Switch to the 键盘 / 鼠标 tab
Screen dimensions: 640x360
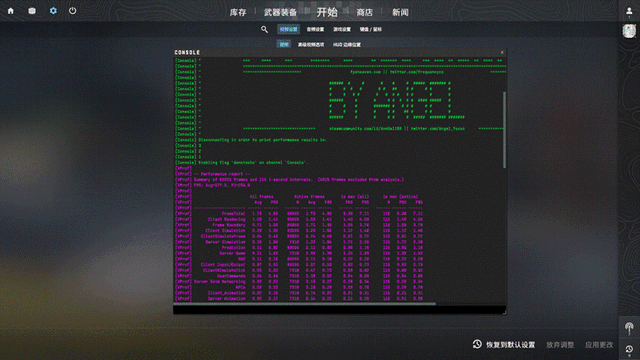pos(371,29)
